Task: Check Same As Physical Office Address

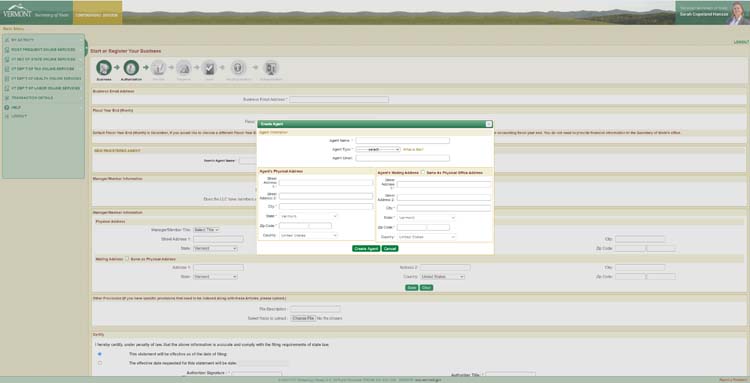Action: click(x=422, y=173)
